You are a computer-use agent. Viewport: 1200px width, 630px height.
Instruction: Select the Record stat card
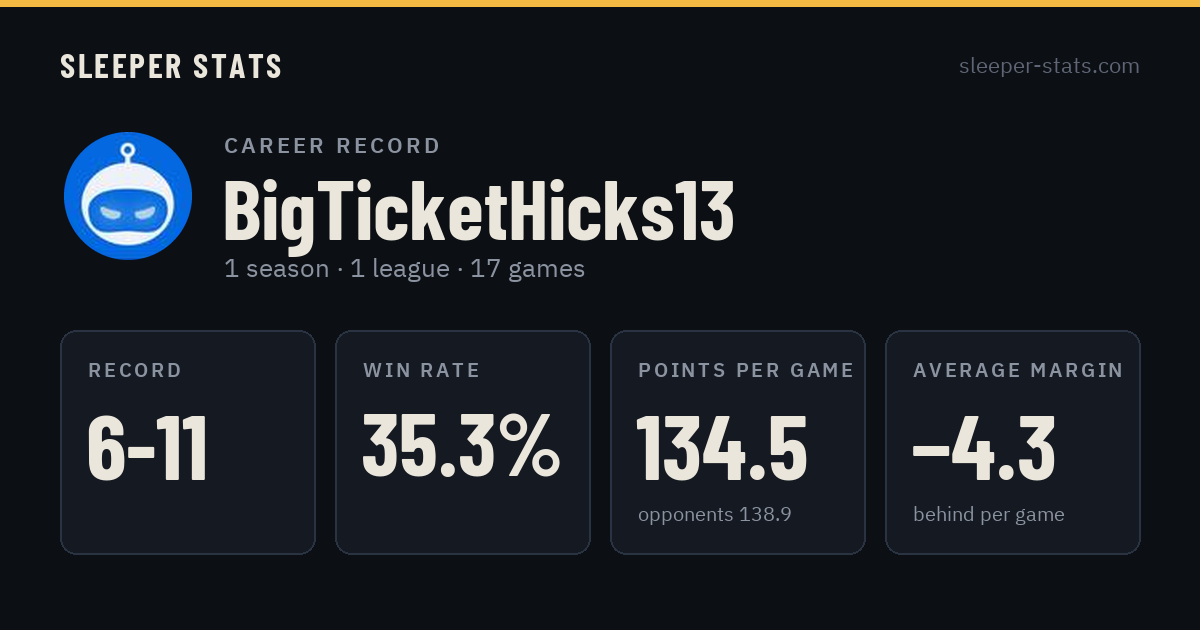coord(188,442)
